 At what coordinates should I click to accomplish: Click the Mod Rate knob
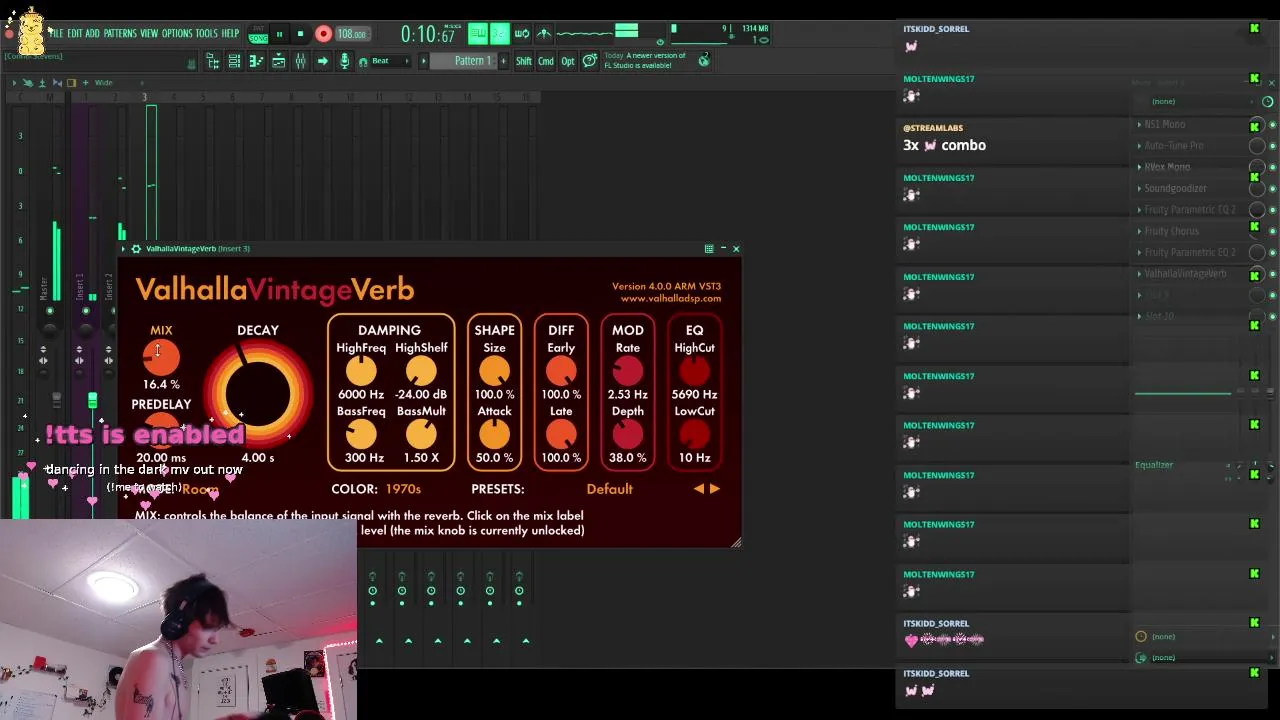tap(628, 371)
